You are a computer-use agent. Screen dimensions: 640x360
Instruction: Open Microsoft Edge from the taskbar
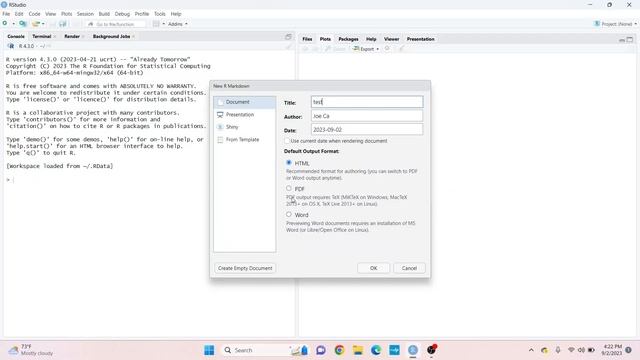point(376,350)
